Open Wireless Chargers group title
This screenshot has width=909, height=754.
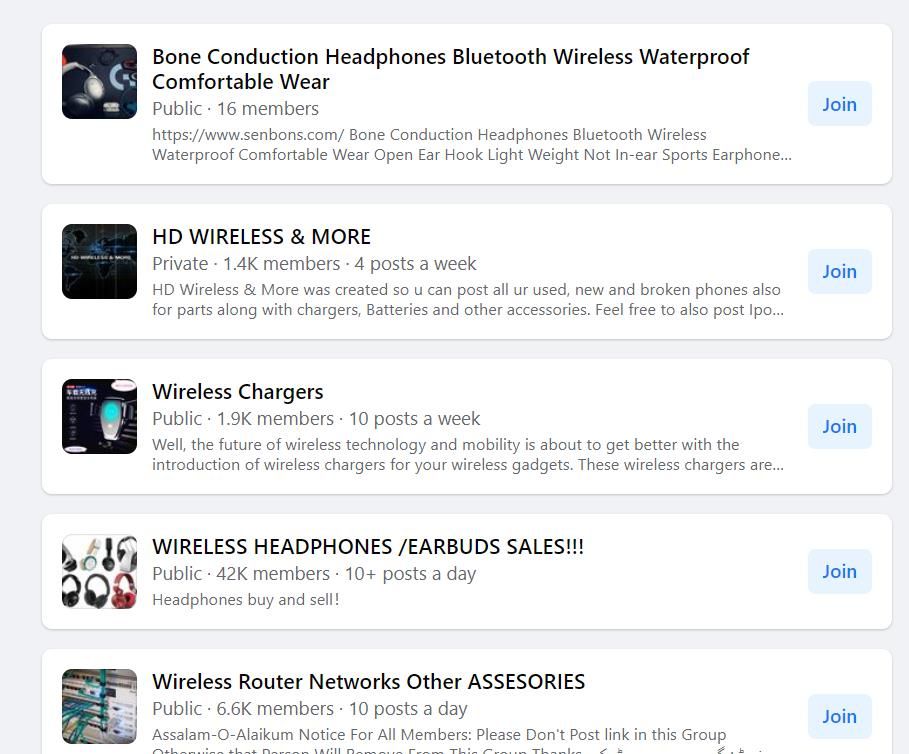click(238, 392)
